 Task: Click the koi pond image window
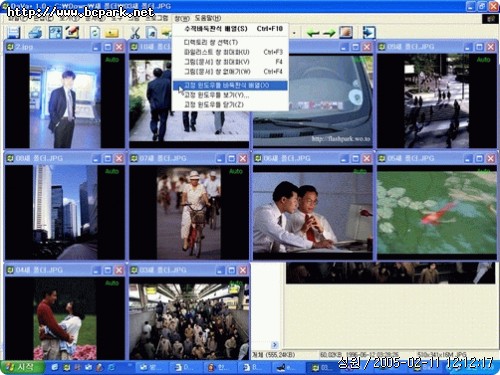pos(437,213)
